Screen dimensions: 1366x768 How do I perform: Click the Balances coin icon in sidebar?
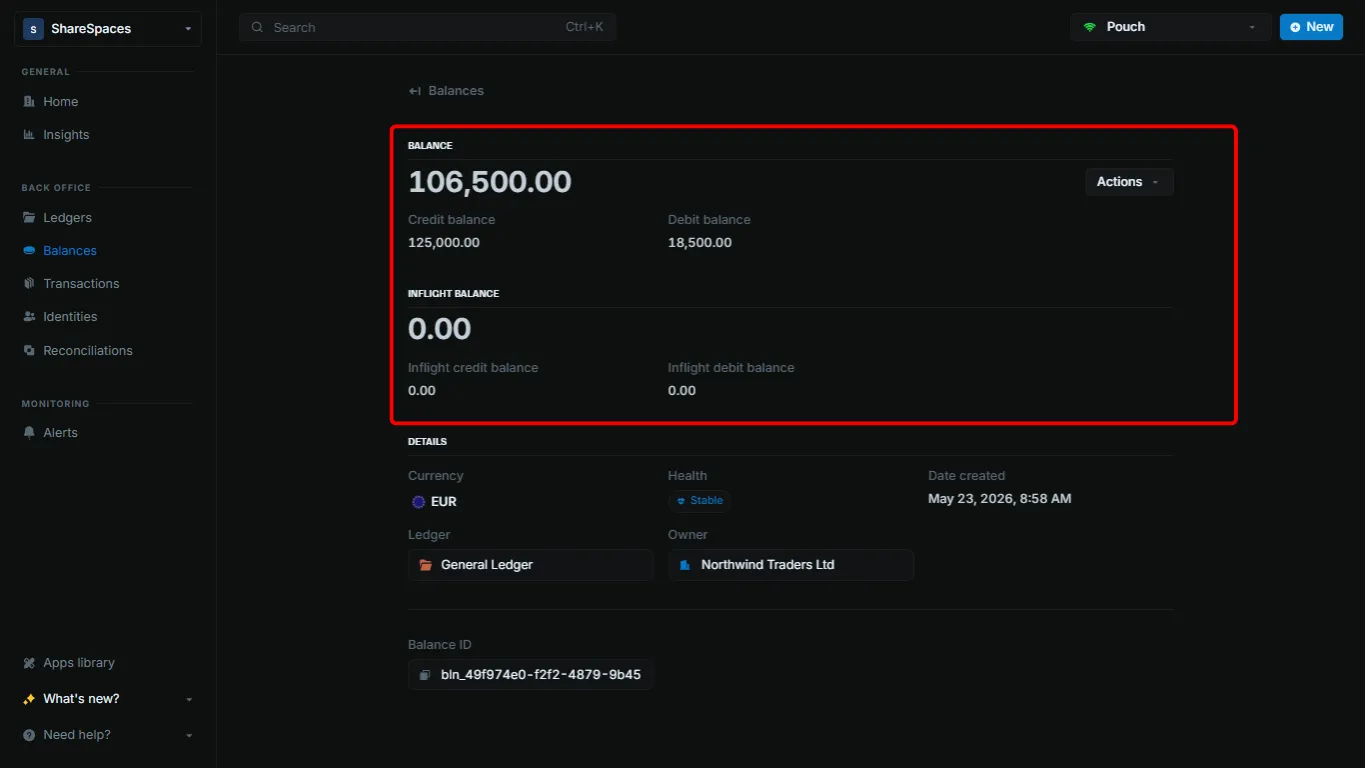[29, 251]
